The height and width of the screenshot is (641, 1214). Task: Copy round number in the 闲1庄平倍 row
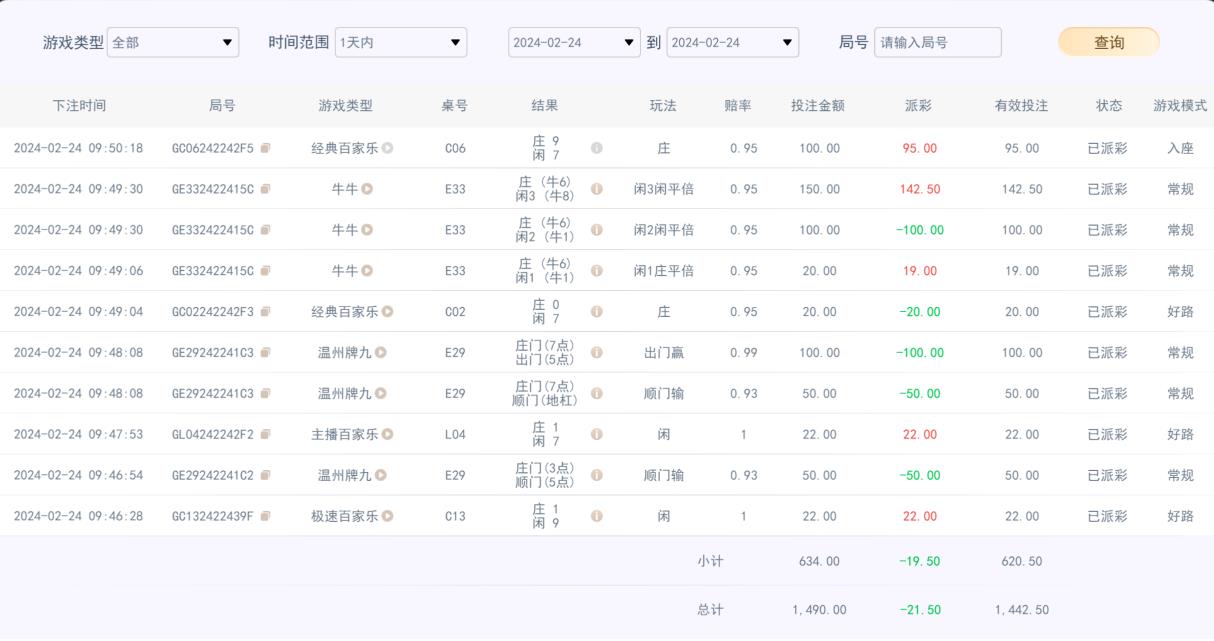pos(265,271)
